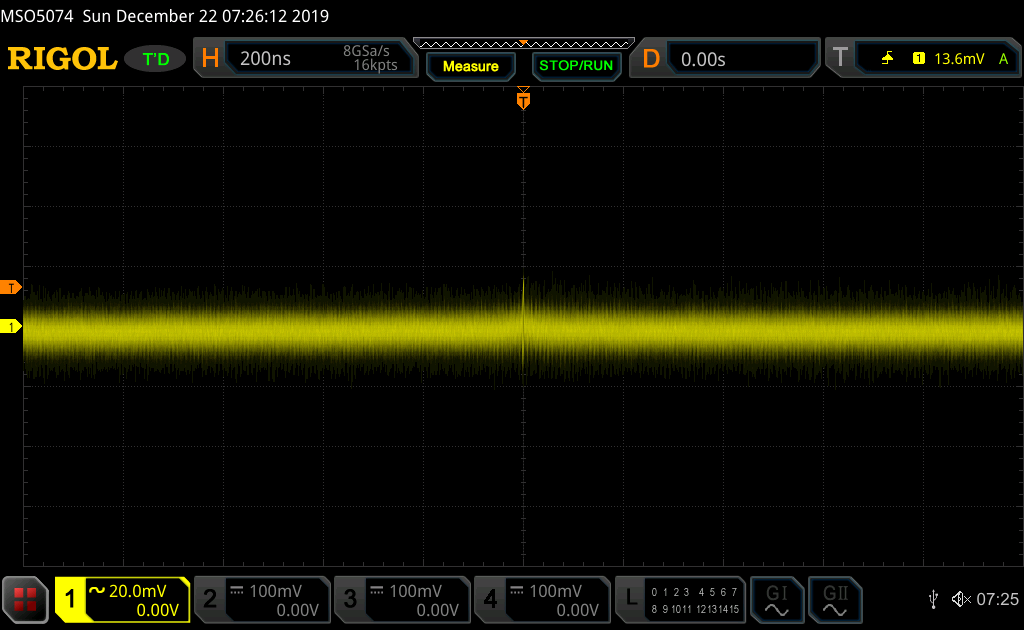Screen dimensions: 1024x630
Task: Click the T'D trigger status indicator
Action: pos(155,59)
